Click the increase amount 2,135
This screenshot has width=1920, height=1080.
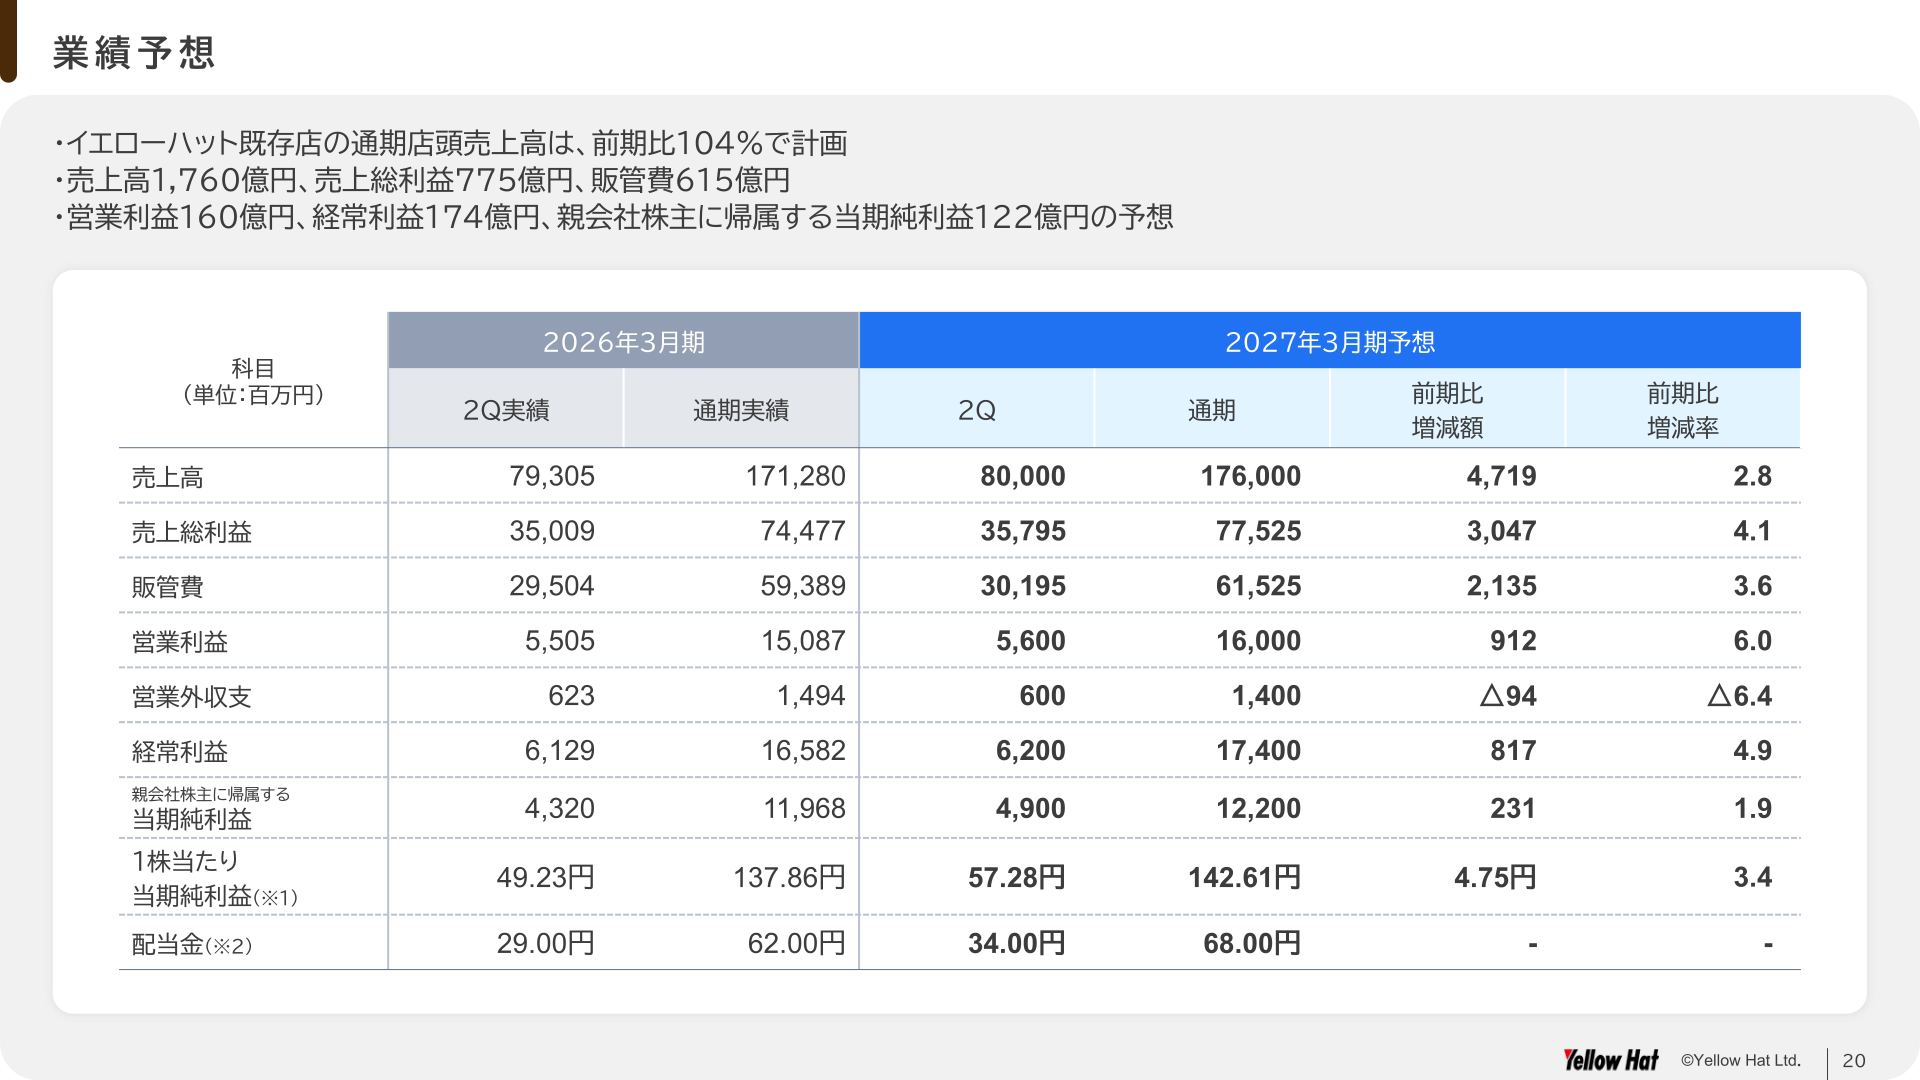(1501, 586)
